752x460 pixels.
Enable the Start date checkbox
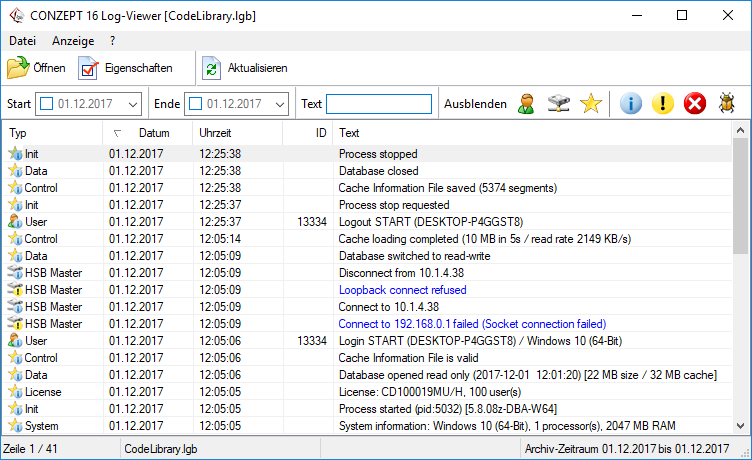47,104
